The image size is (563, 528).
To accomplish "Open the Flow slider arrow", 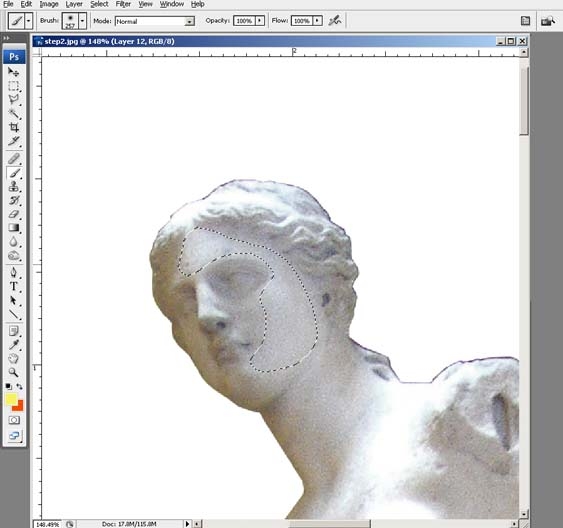I will pos(317,20).
